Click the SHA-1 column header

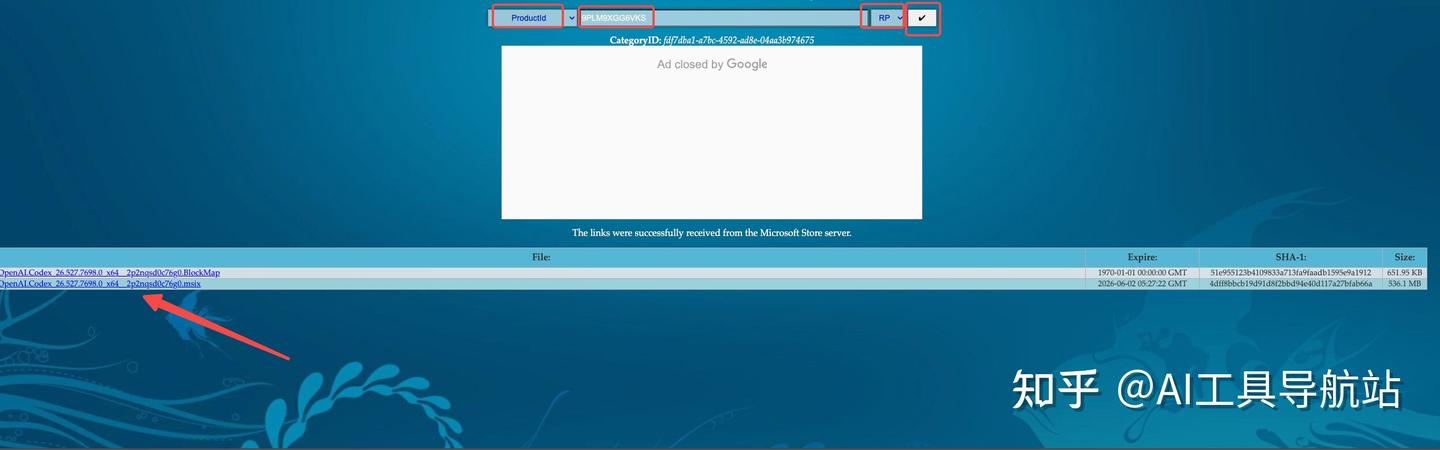1290,257
